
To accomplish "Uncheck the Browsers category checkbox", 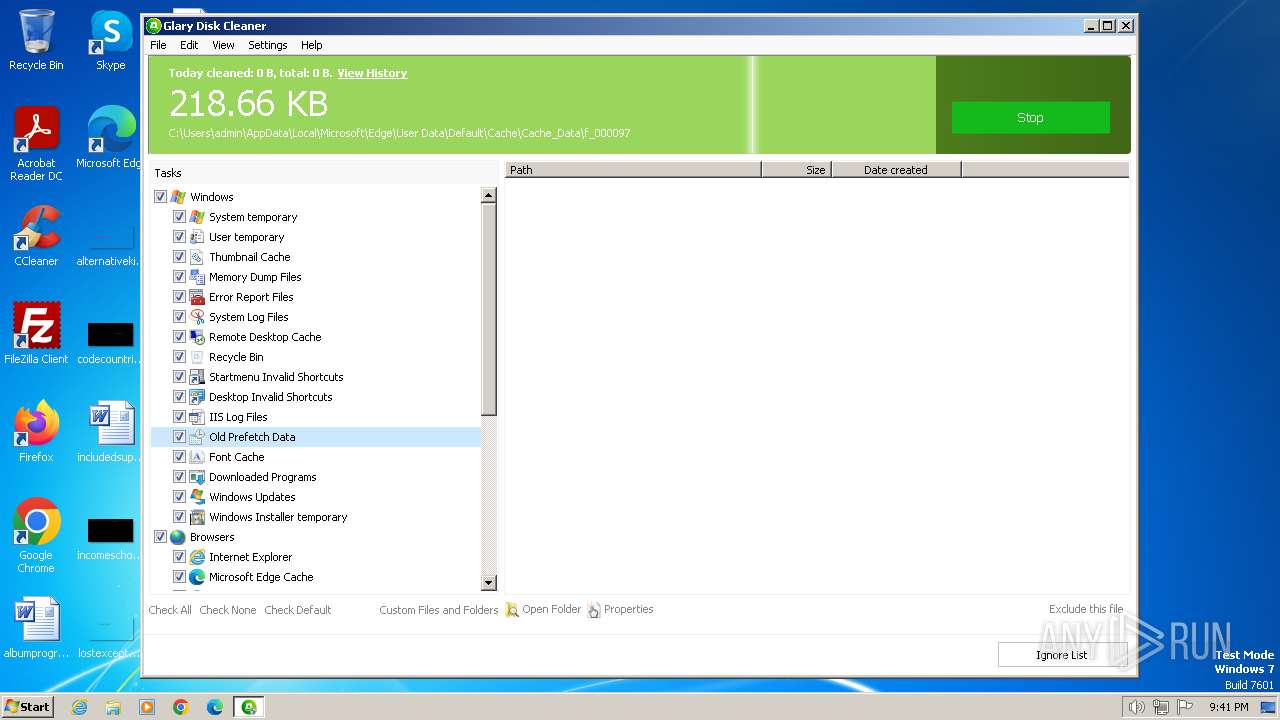I will click(160, 537).
